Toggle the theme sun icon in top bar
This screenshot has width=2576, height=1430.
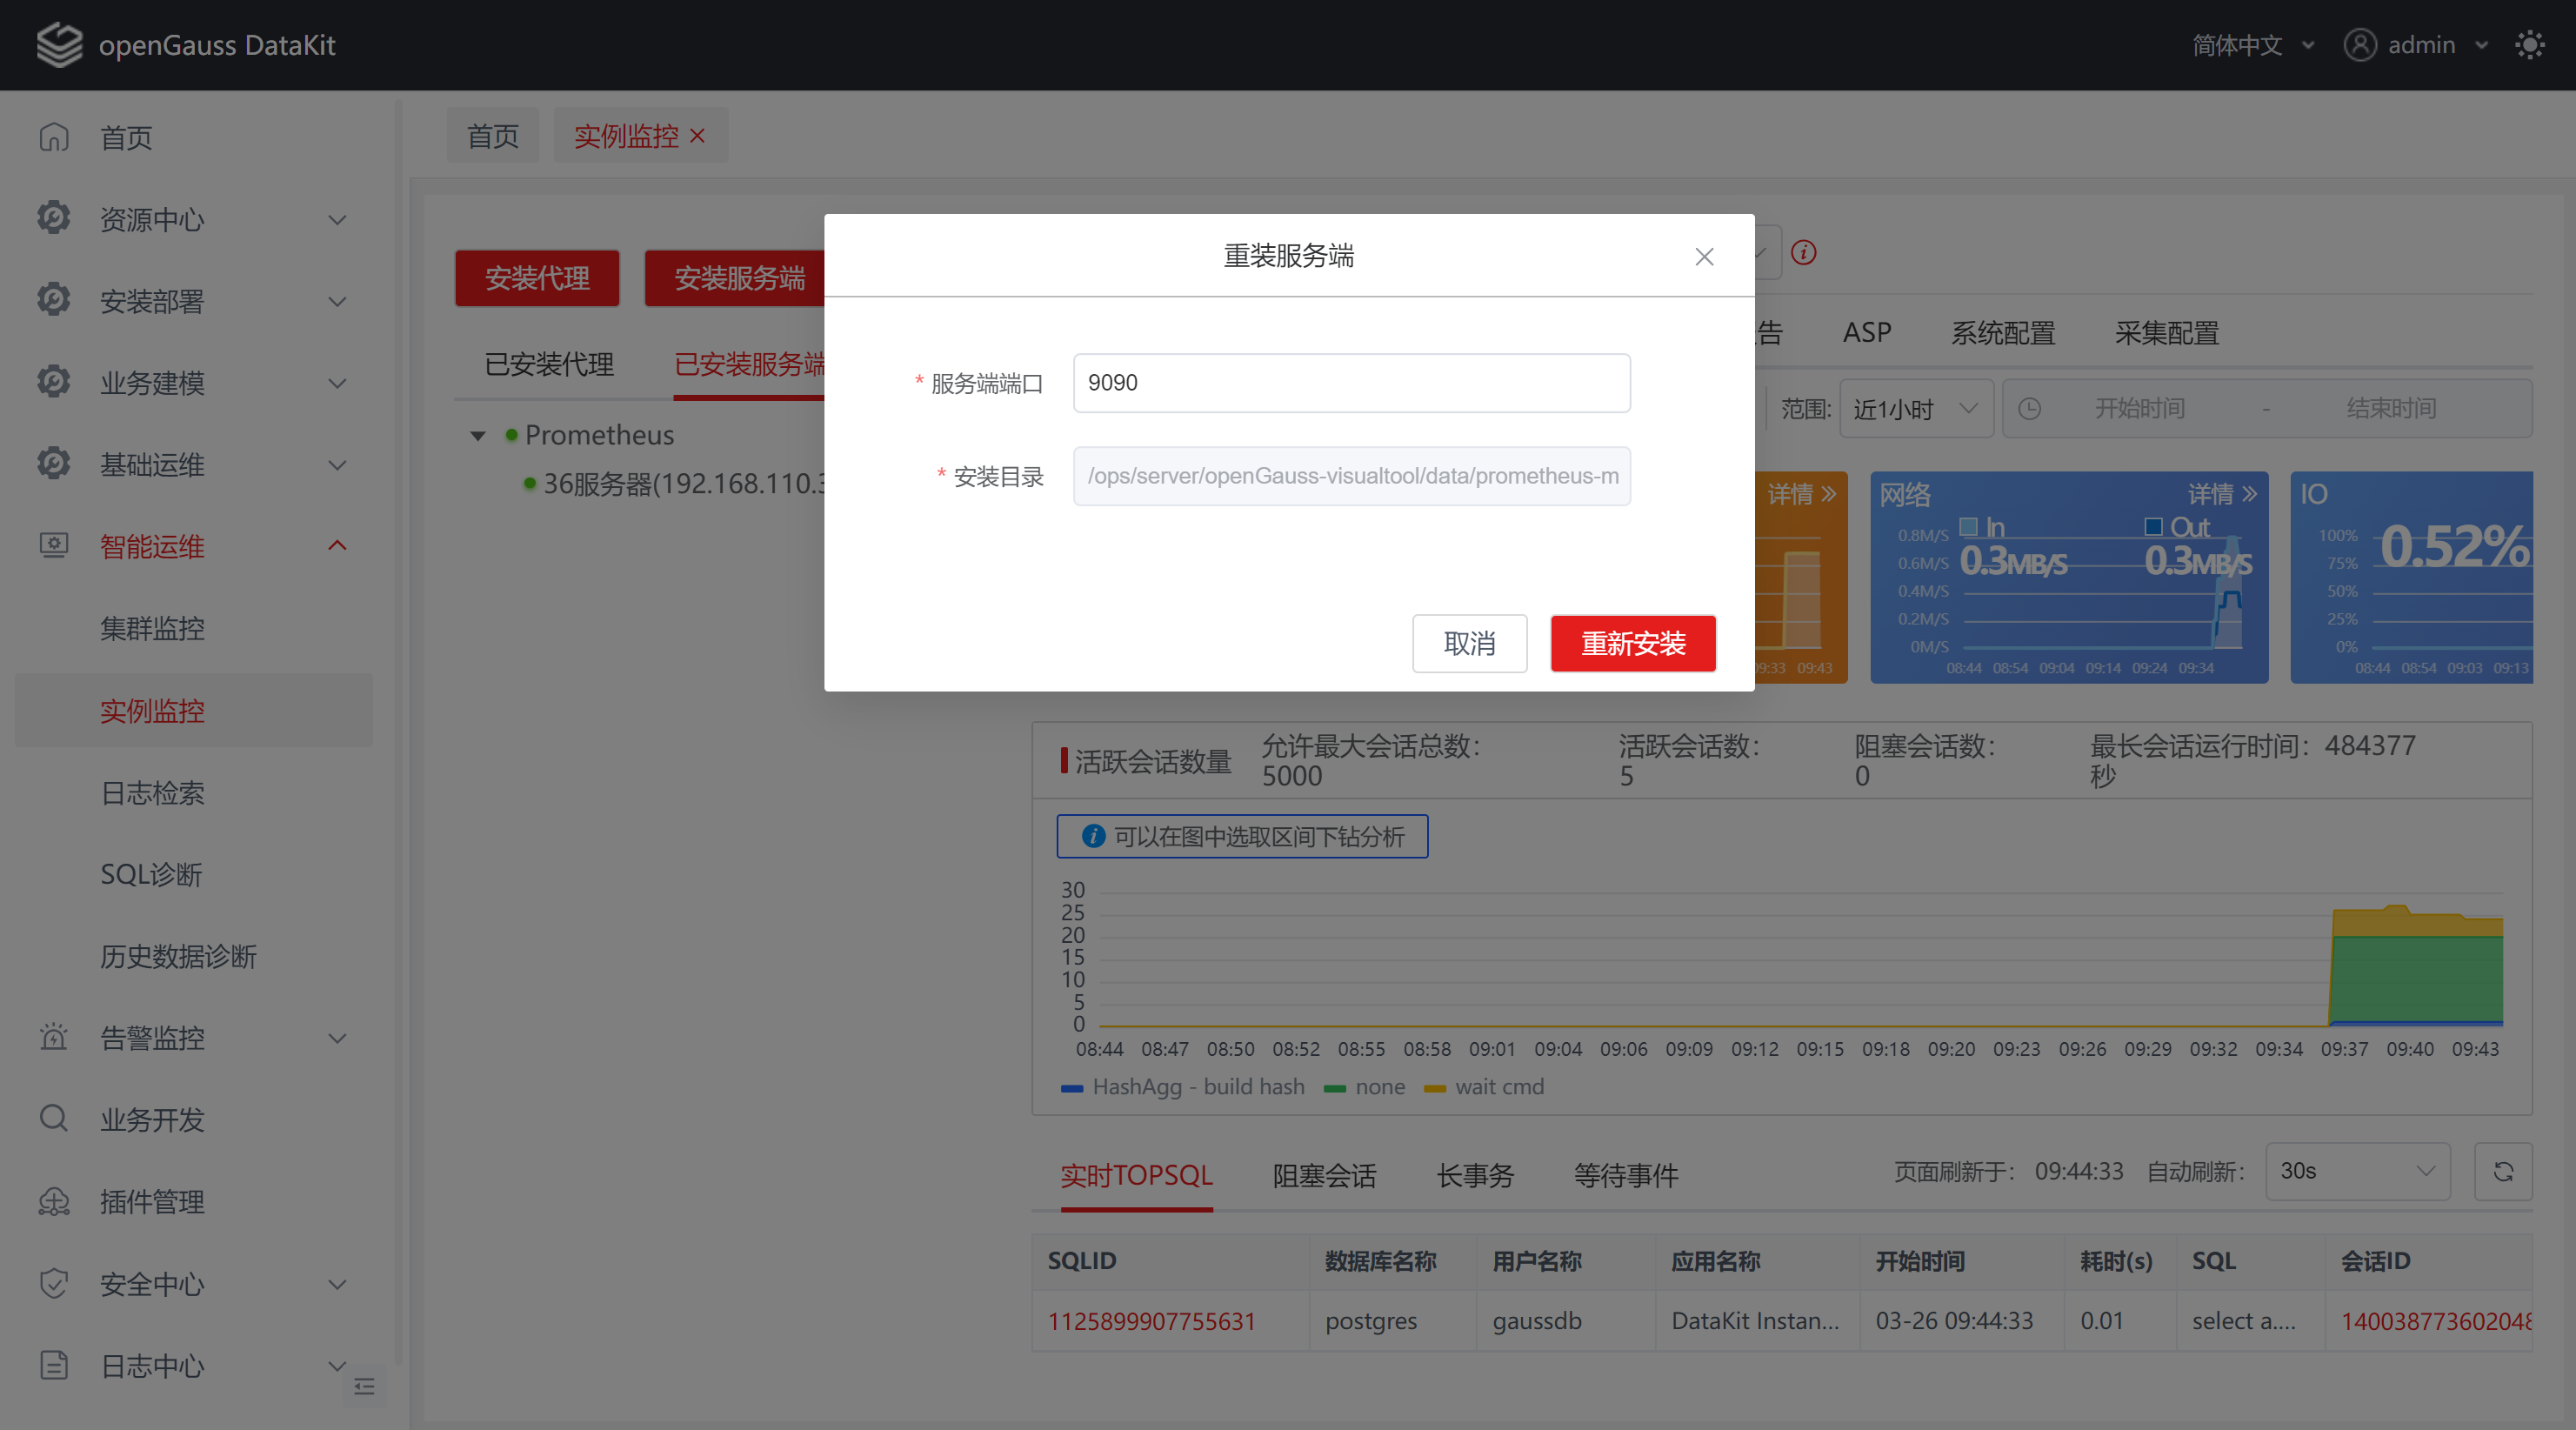2529,44
